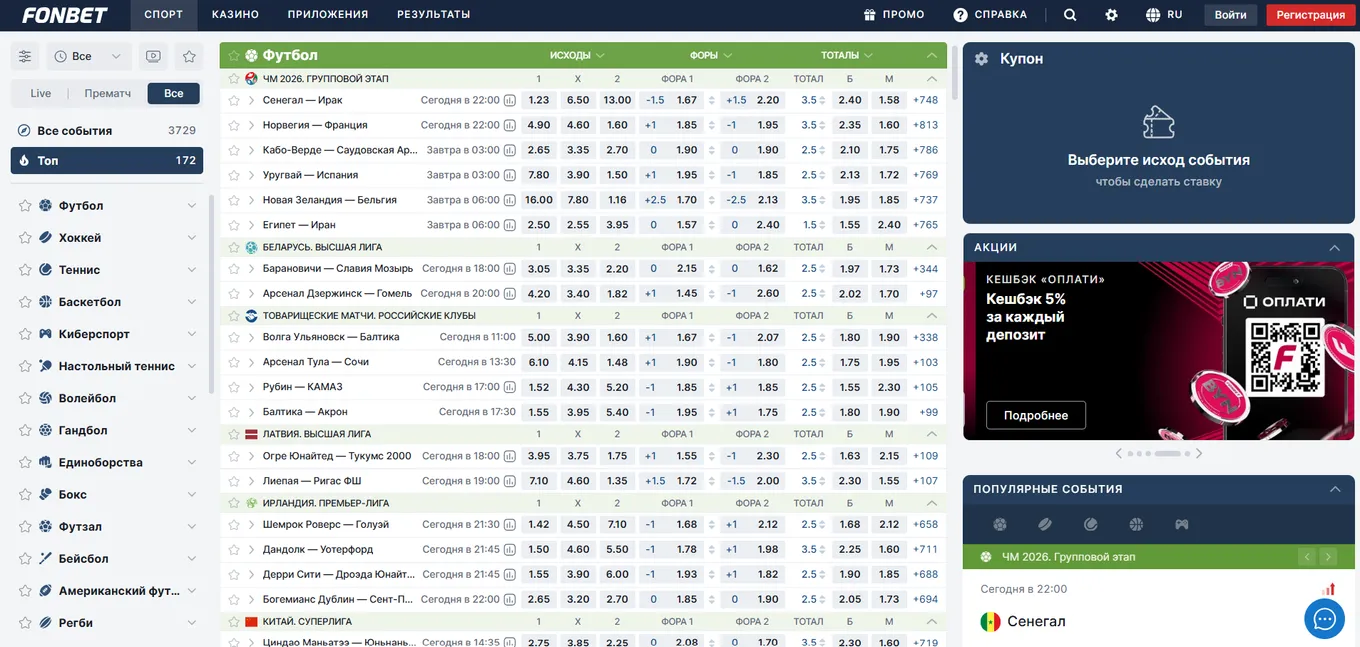The image size is (1360, 647).
Task: Open settings gear icon in top bar
Action: click(x=1111, y=15)
